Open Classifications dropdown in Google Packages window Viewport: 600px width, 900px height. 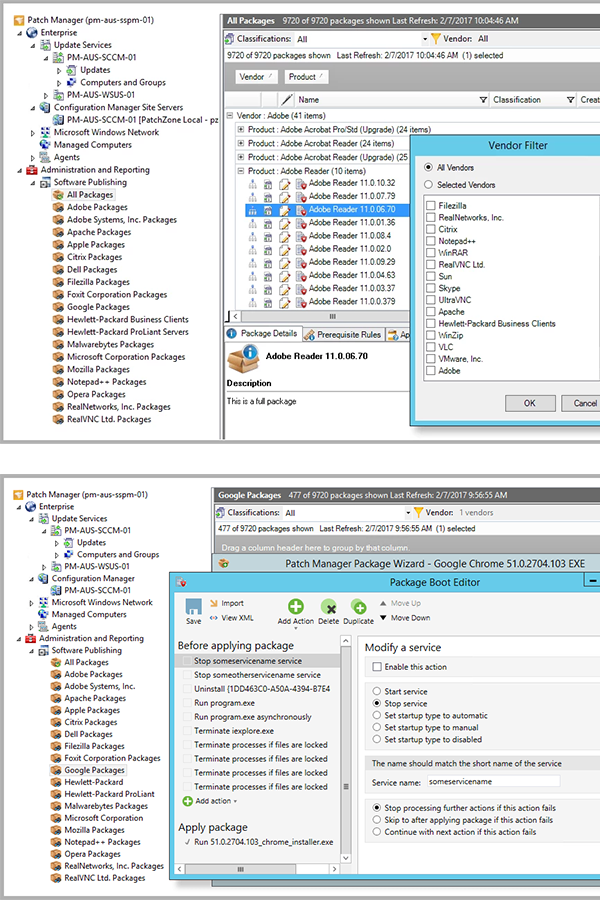tap(408, 513)
